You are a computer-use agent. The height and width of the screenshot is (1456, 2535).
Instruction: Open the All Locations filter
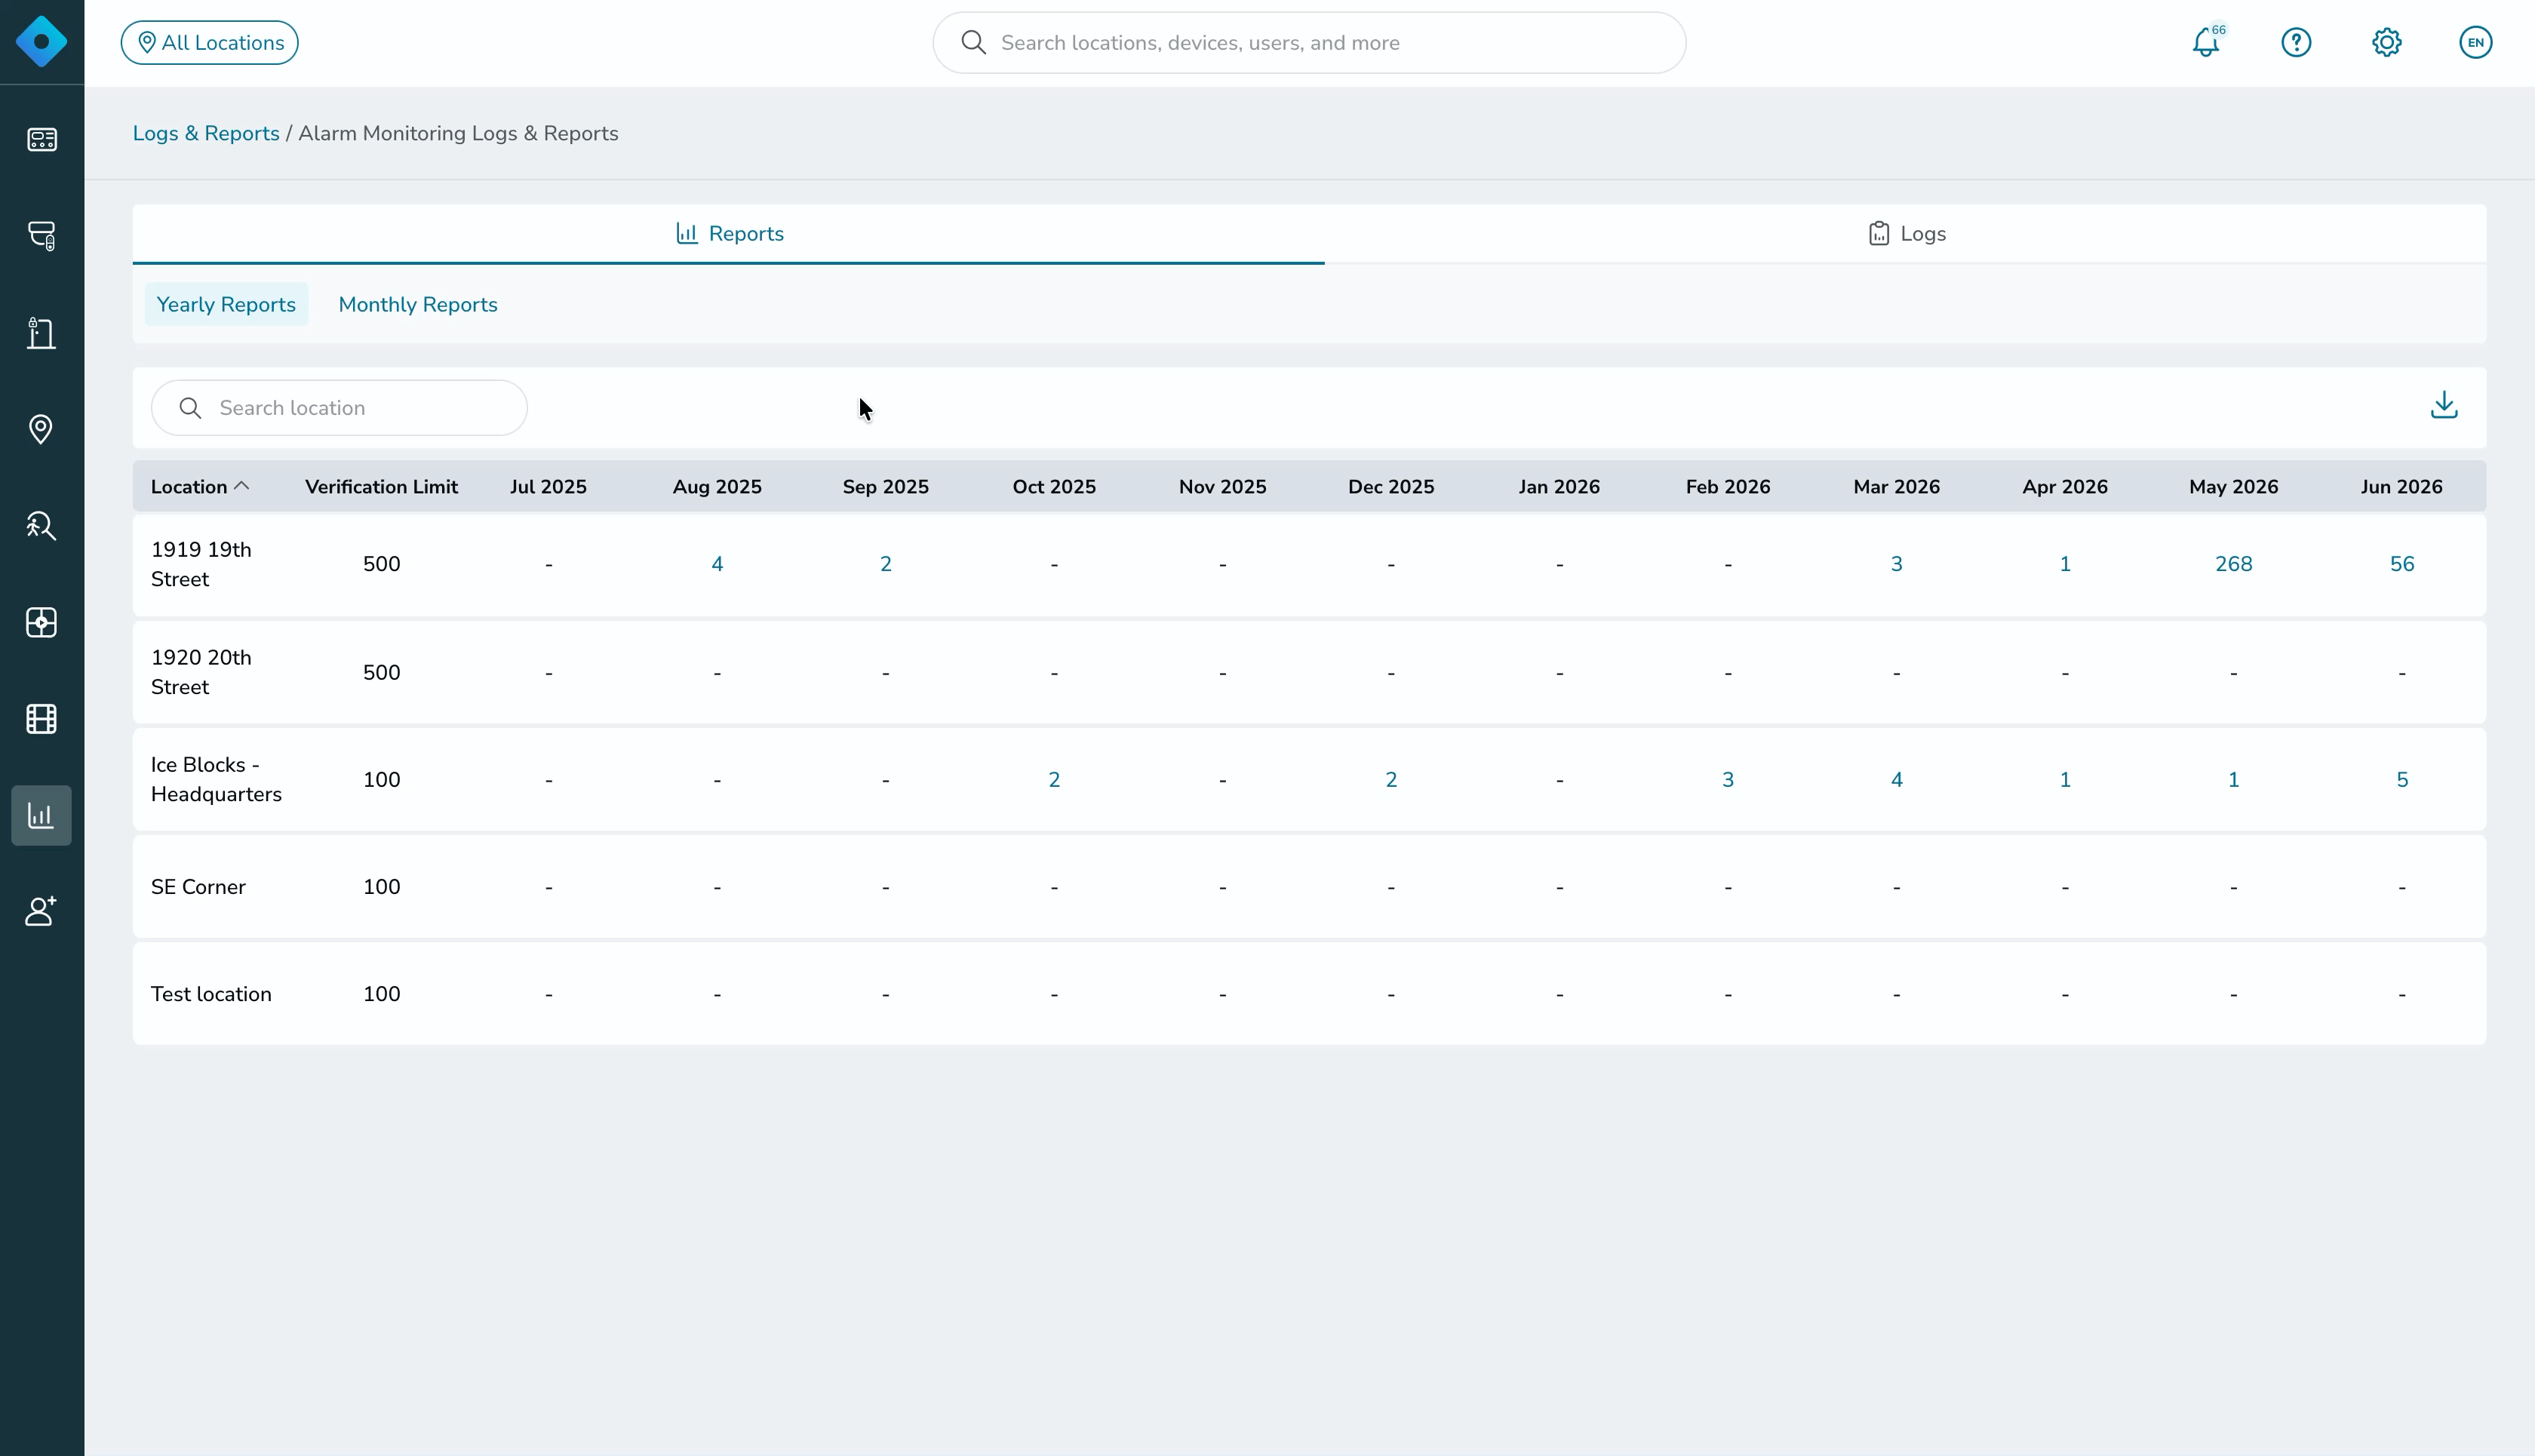[210, 42]
